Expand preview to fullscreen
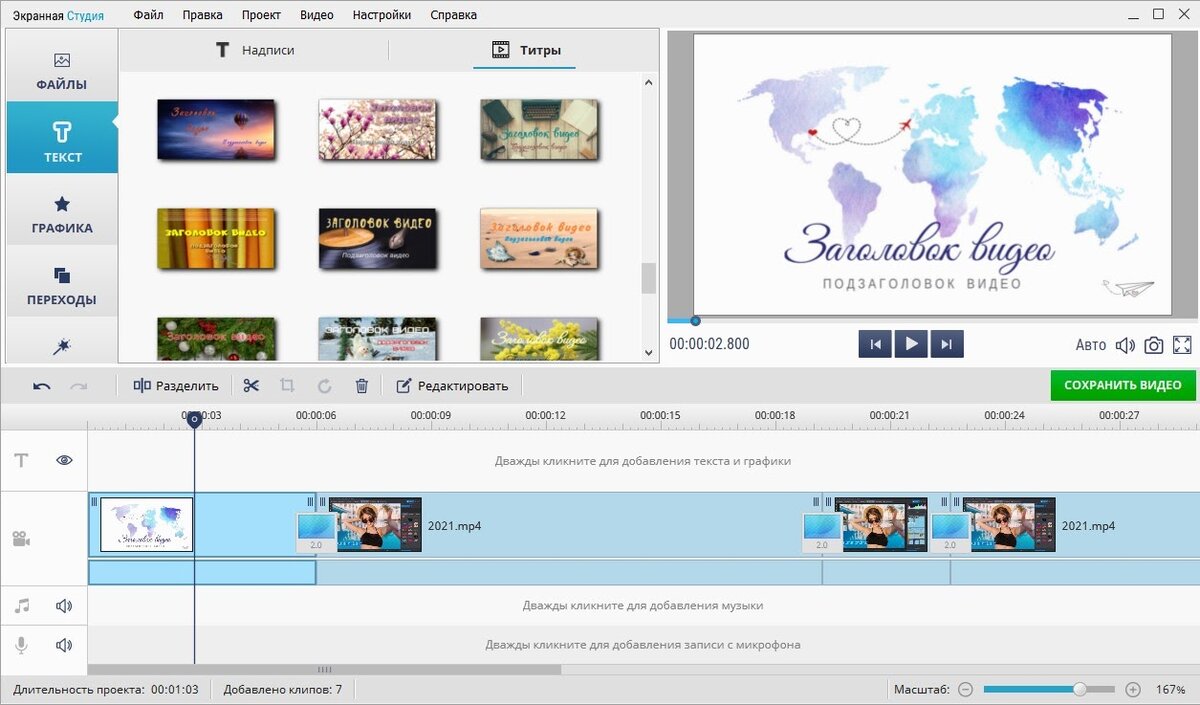The image size is (1200, 705). coord(1182,345)
